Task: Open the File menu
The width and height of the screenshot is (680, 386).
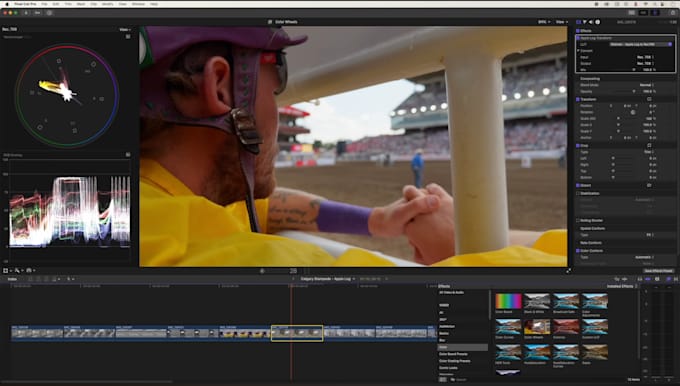Action: (44, 4)
